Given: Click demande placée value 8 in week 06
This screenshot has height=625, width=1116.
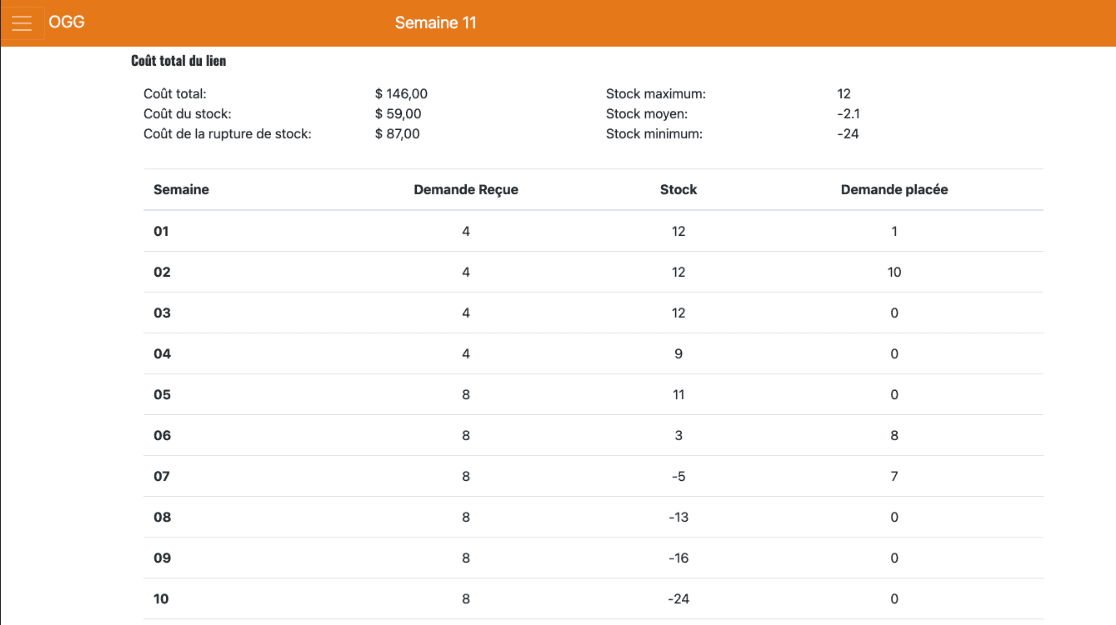Looking at the screenshot, I should [894, 435].
